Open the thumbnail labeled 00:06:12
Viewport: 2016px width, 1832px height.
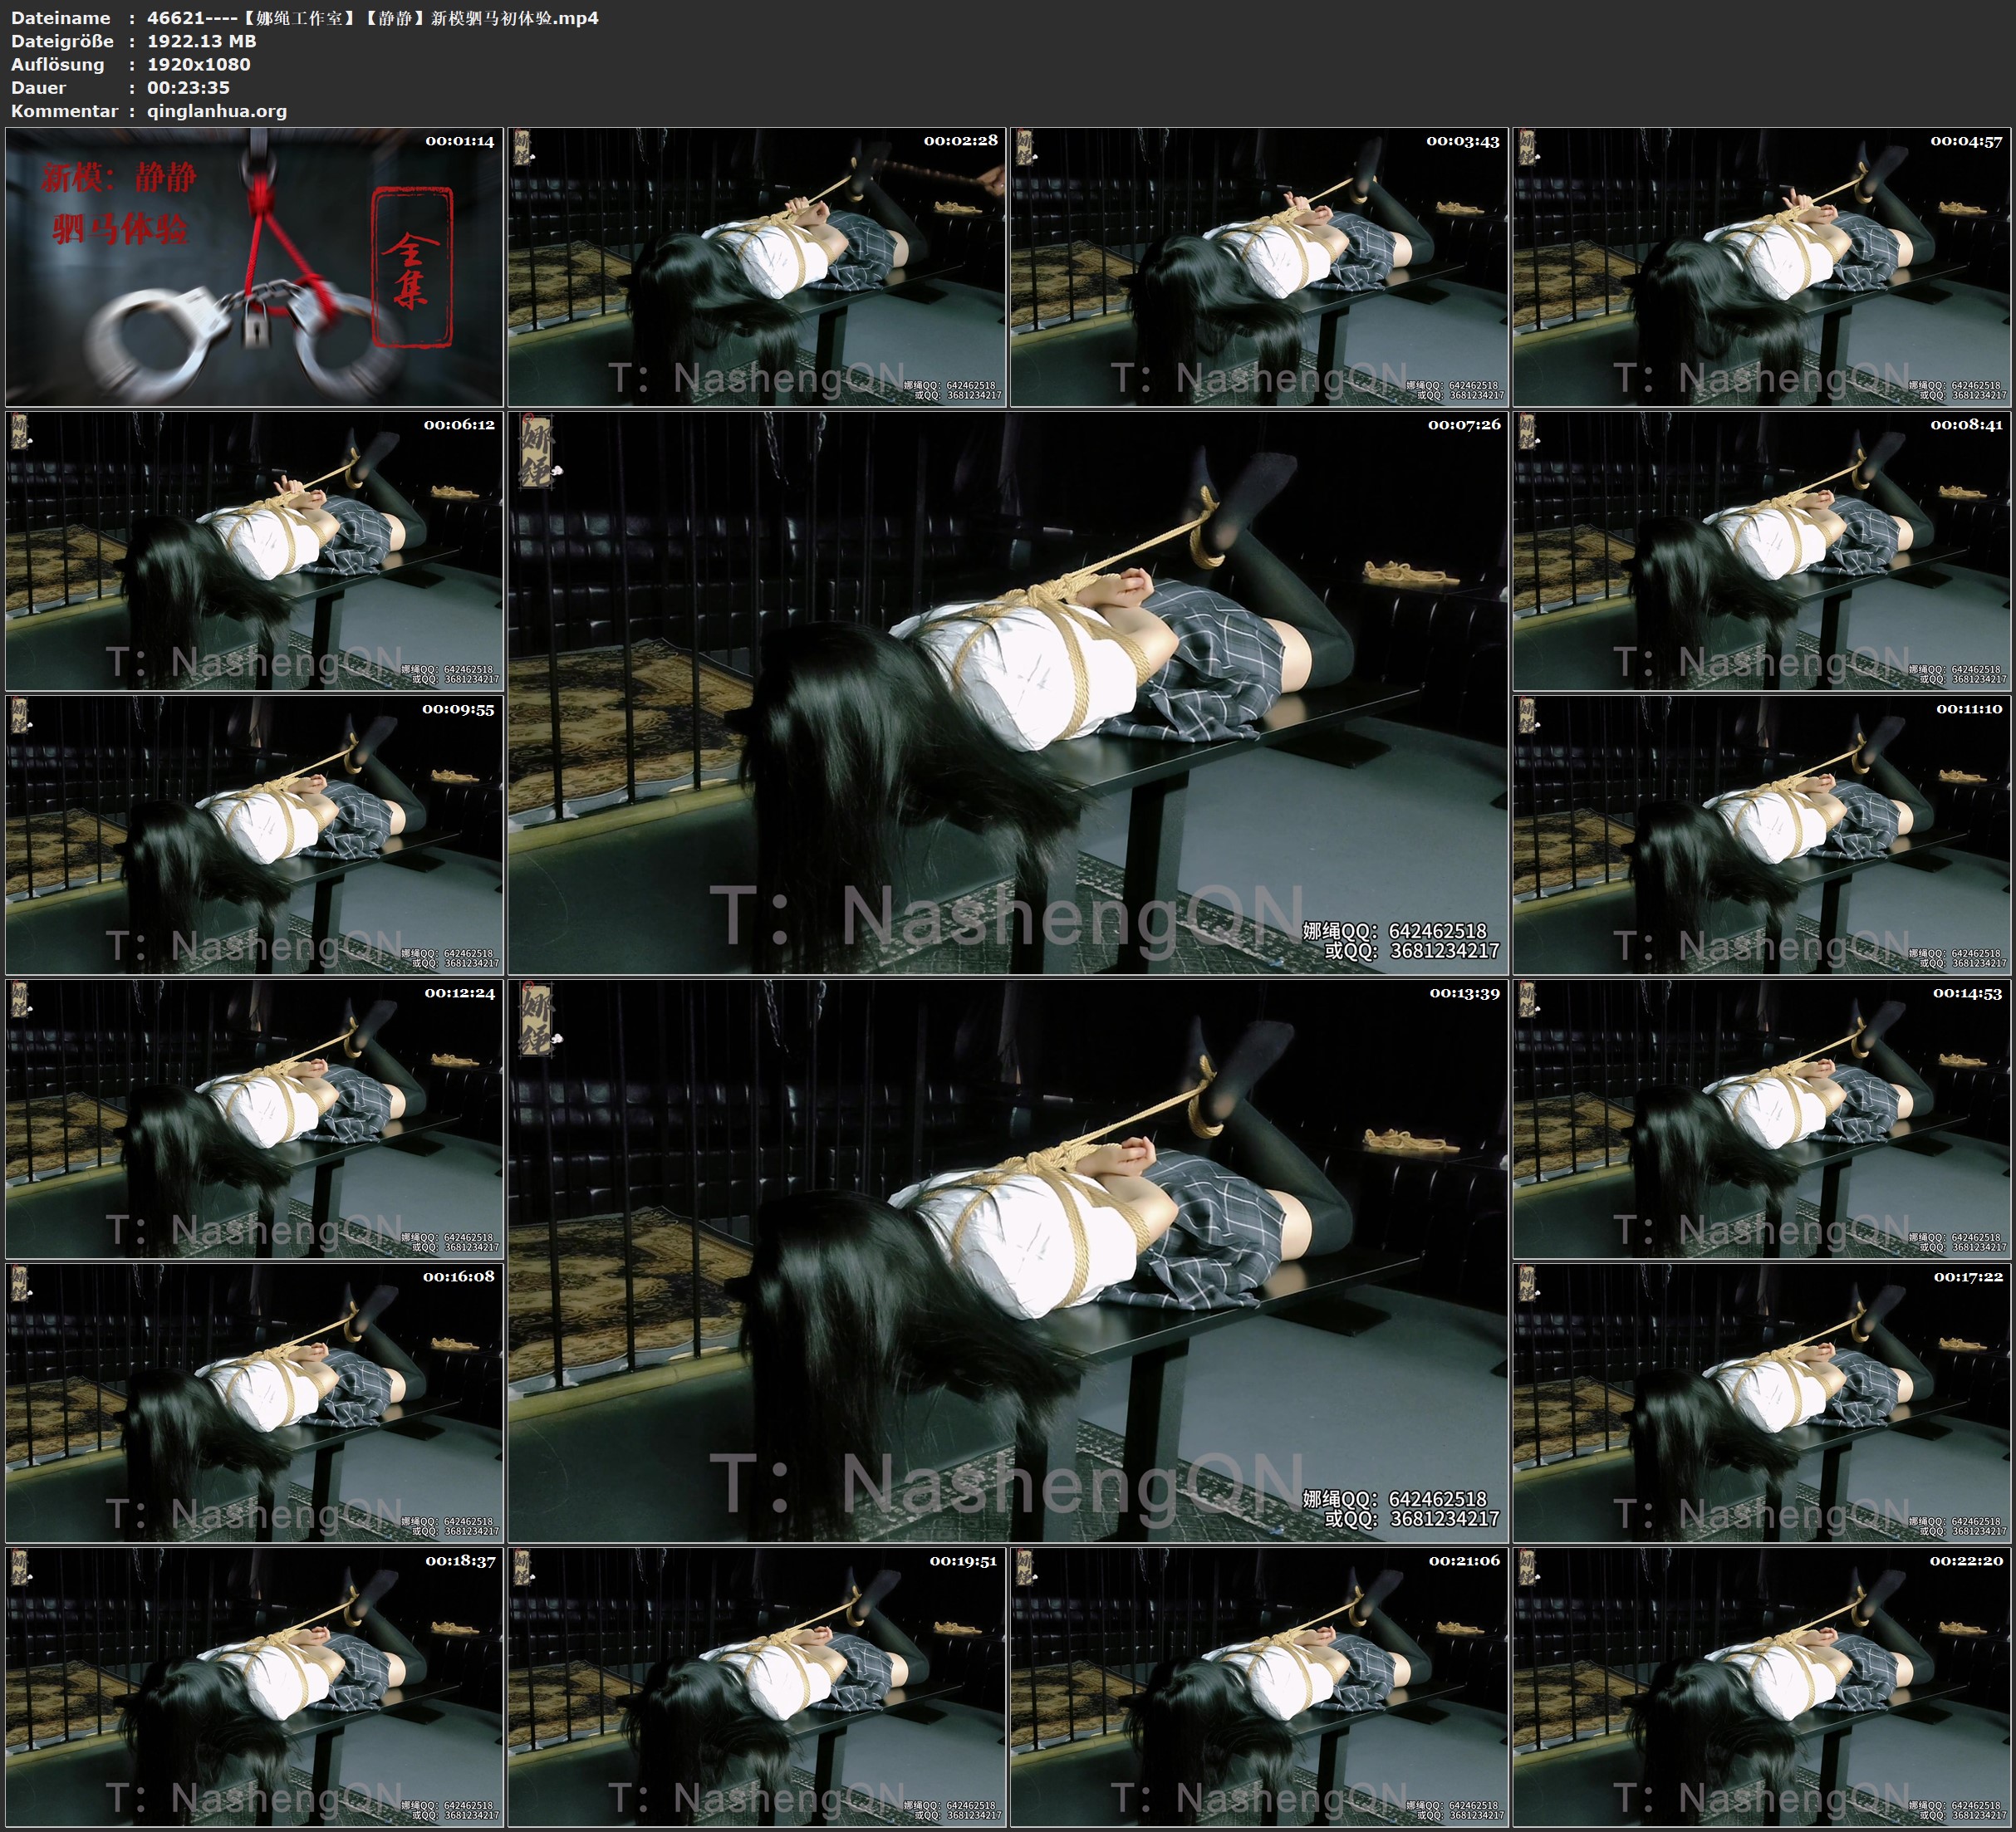[x=254, y=551]
